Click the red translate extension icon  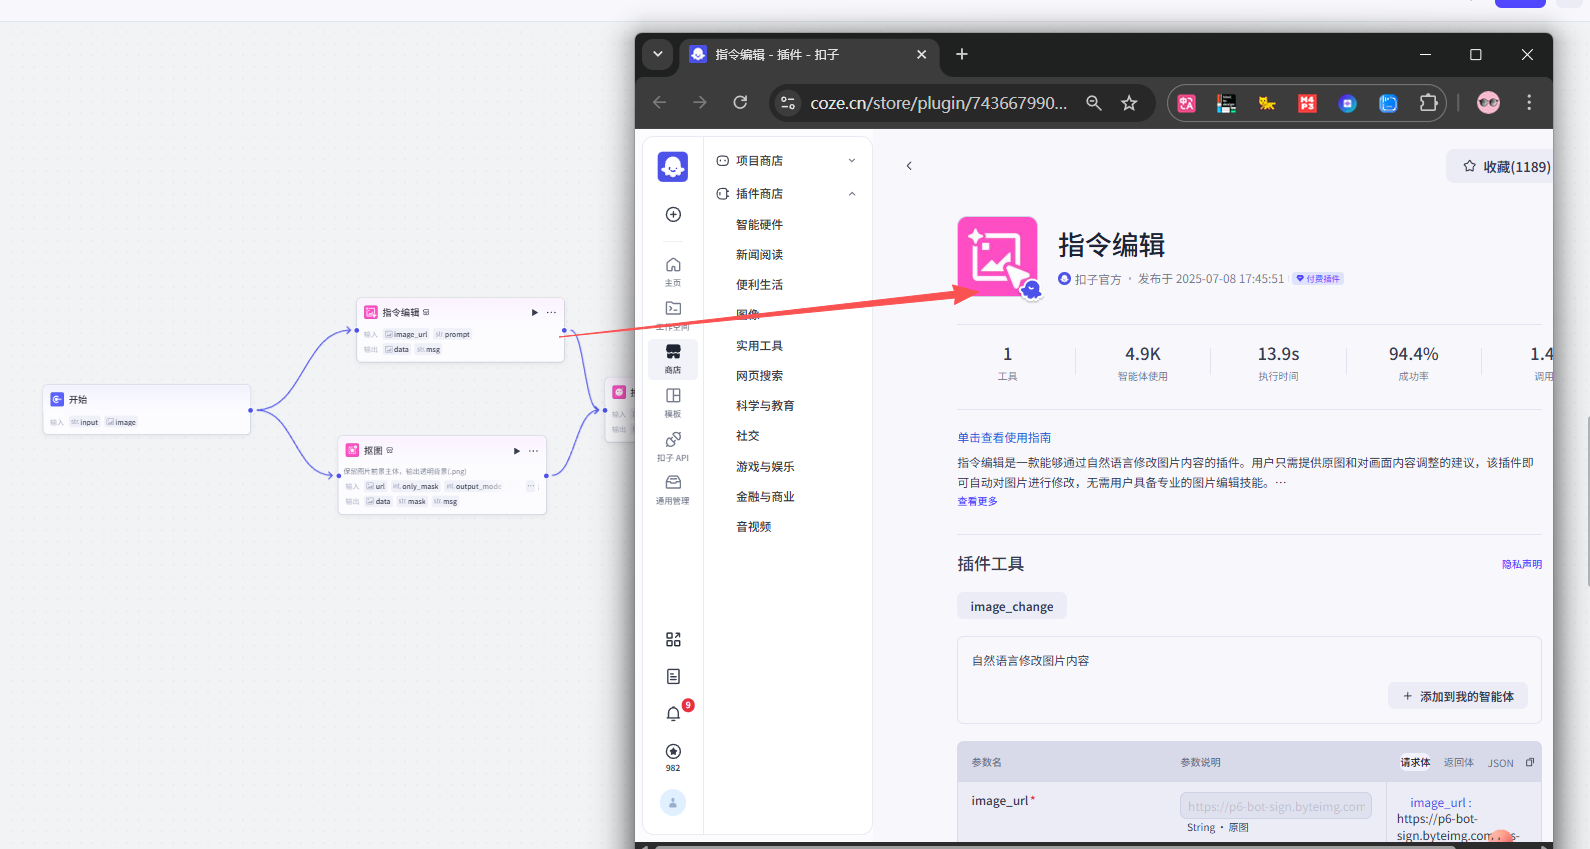(1187, 103)
